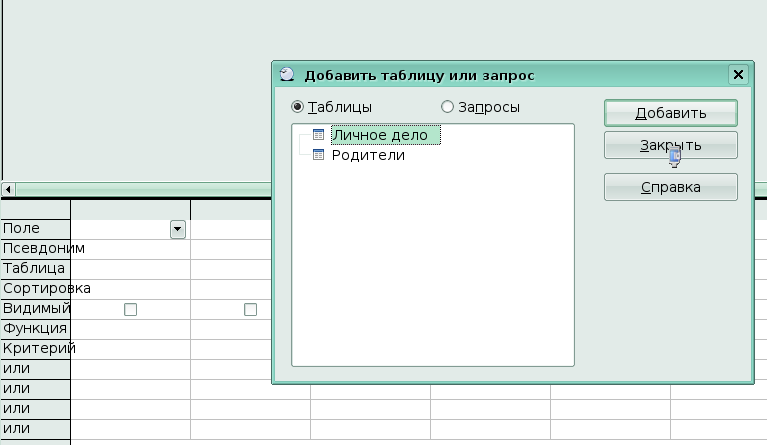Viewport: 767px width, 445px height.
Task: Click the horizontal scrollbar track
Action: [140, 189]
